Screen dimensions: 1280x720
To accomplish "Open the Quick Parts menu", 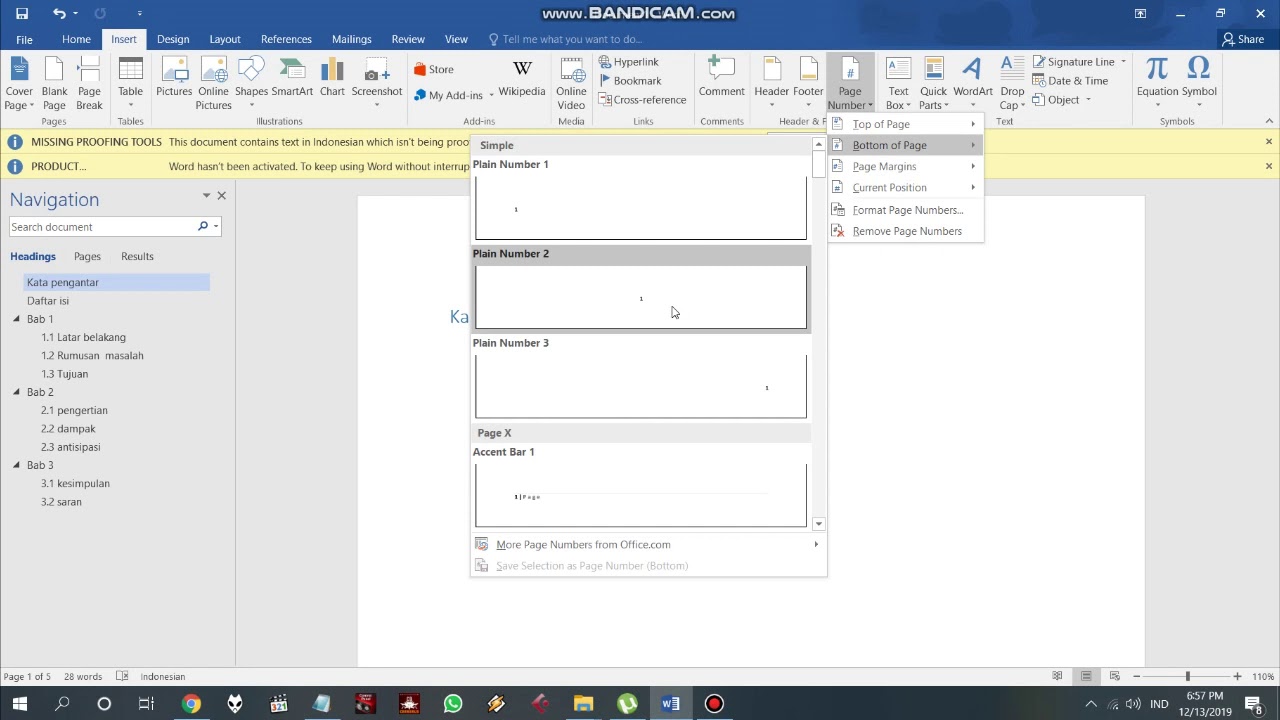I will point(933,84).
